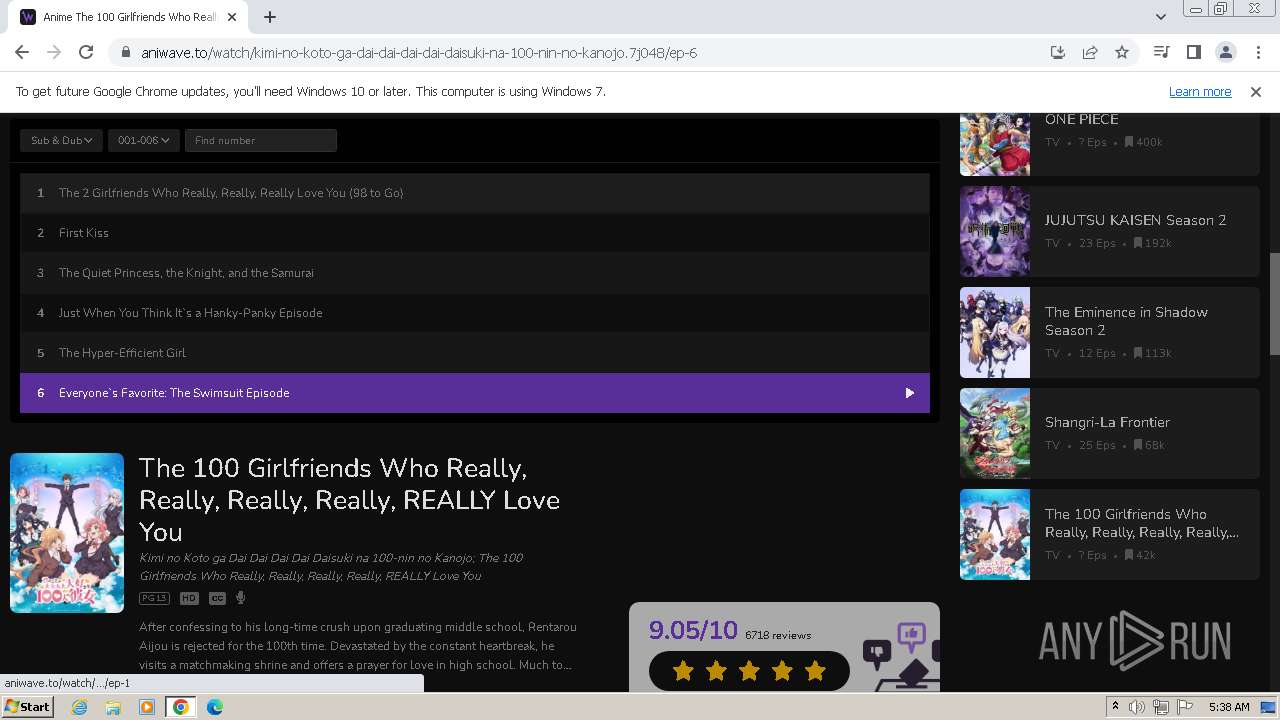Click the third gold rating star

749,671
